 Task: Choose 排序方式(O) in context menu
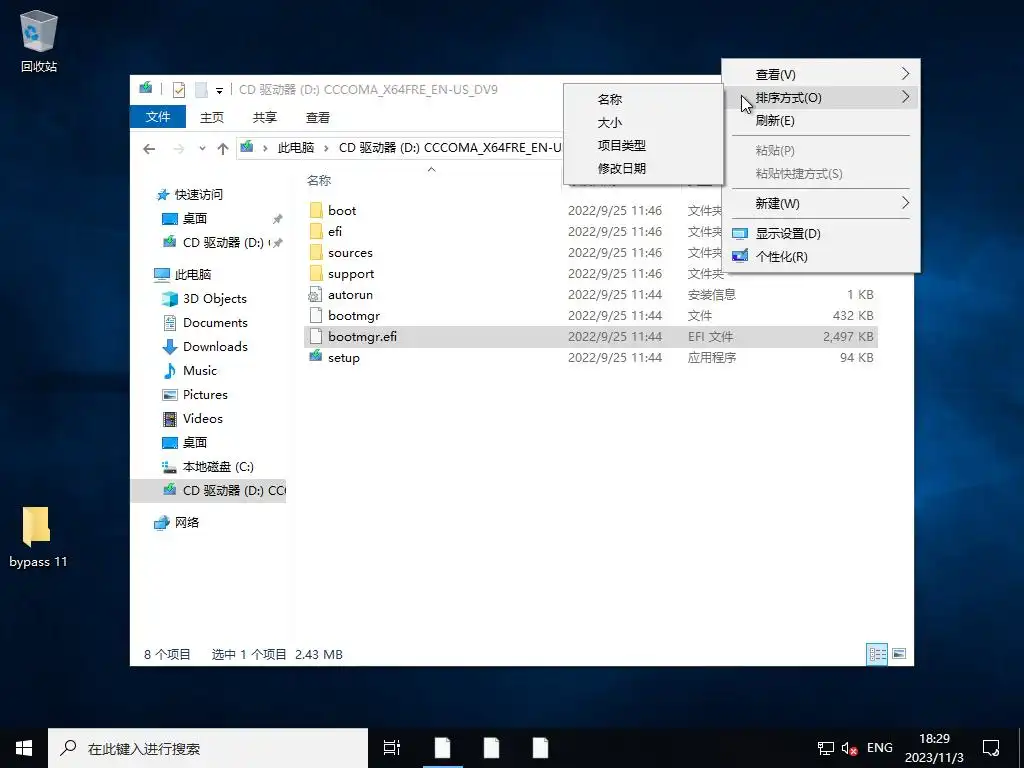click(821, 97)
